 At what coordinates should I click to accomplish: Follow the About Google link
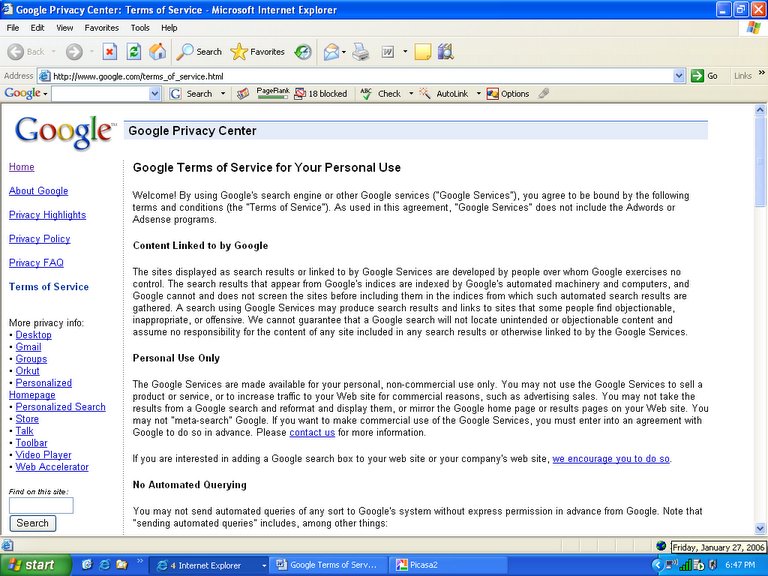pos(39,191)
